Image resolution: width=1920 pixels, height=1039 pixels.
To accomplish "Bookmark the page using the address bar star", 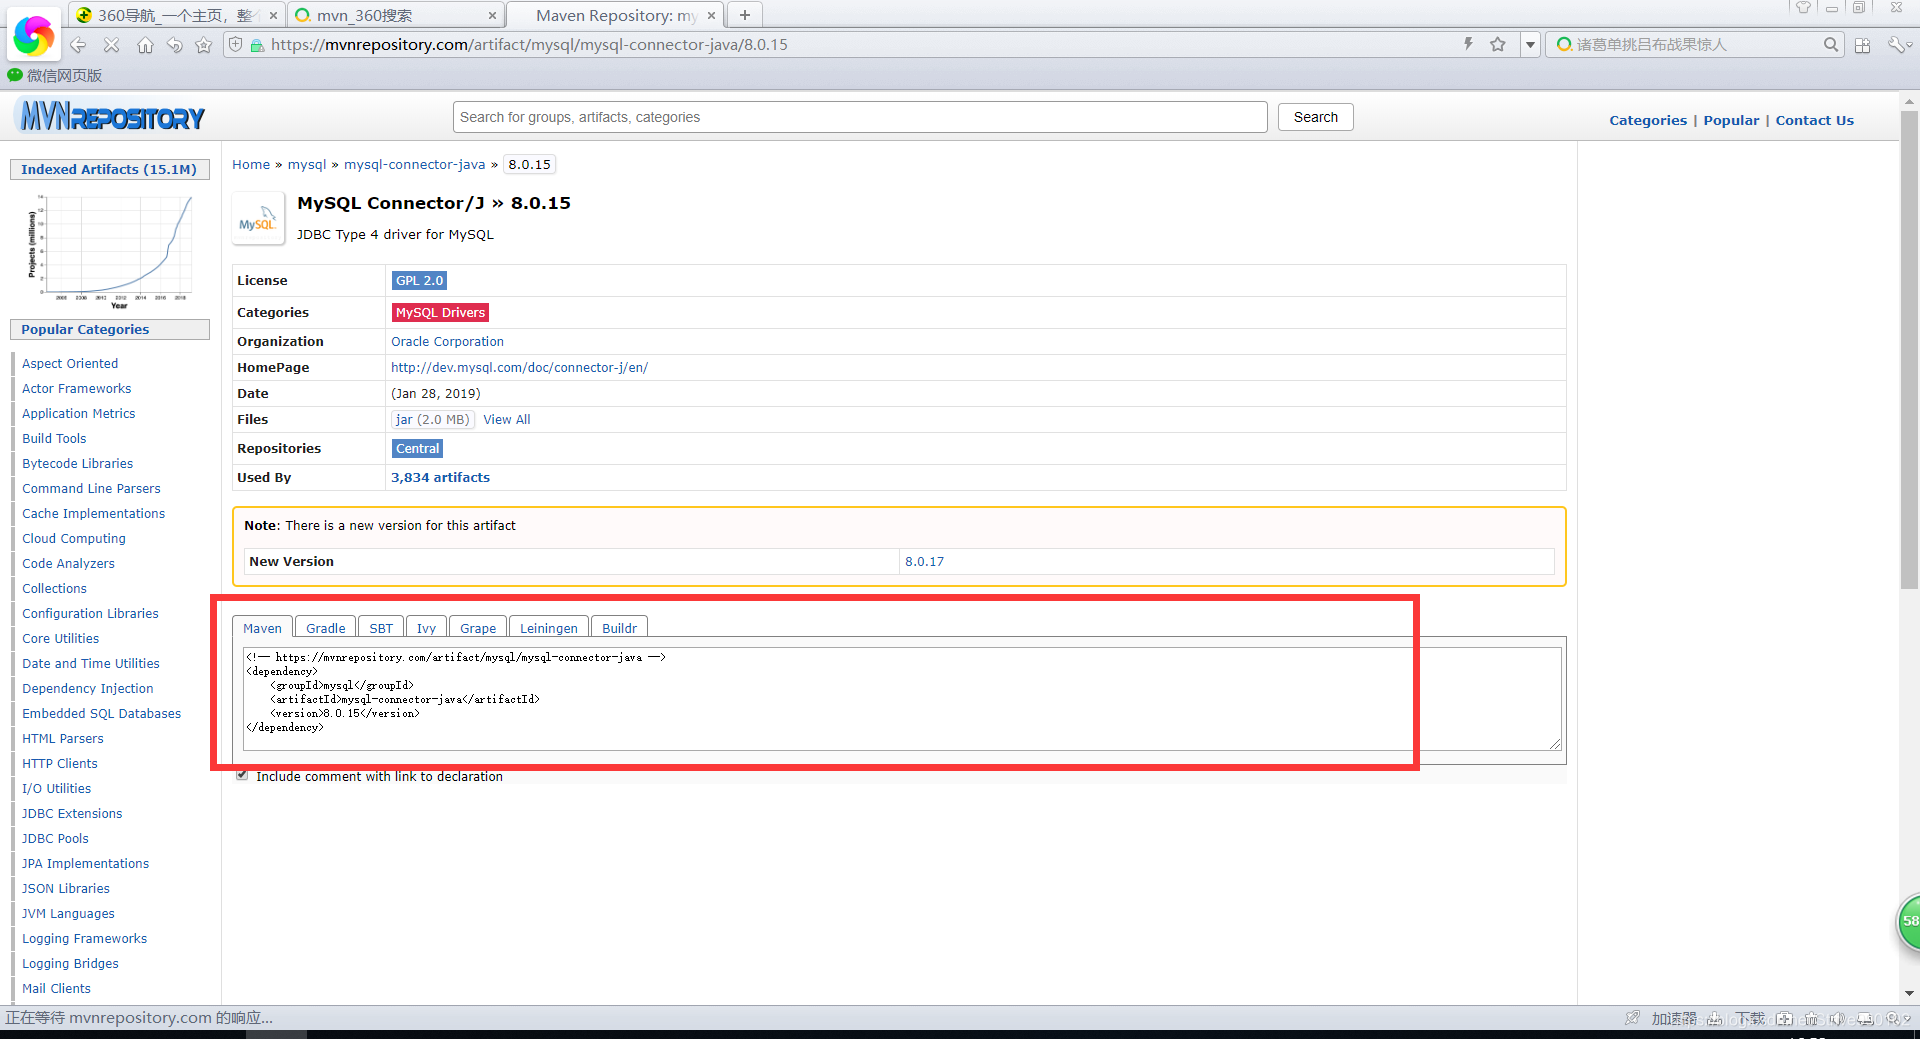I will pos(1498,44).
